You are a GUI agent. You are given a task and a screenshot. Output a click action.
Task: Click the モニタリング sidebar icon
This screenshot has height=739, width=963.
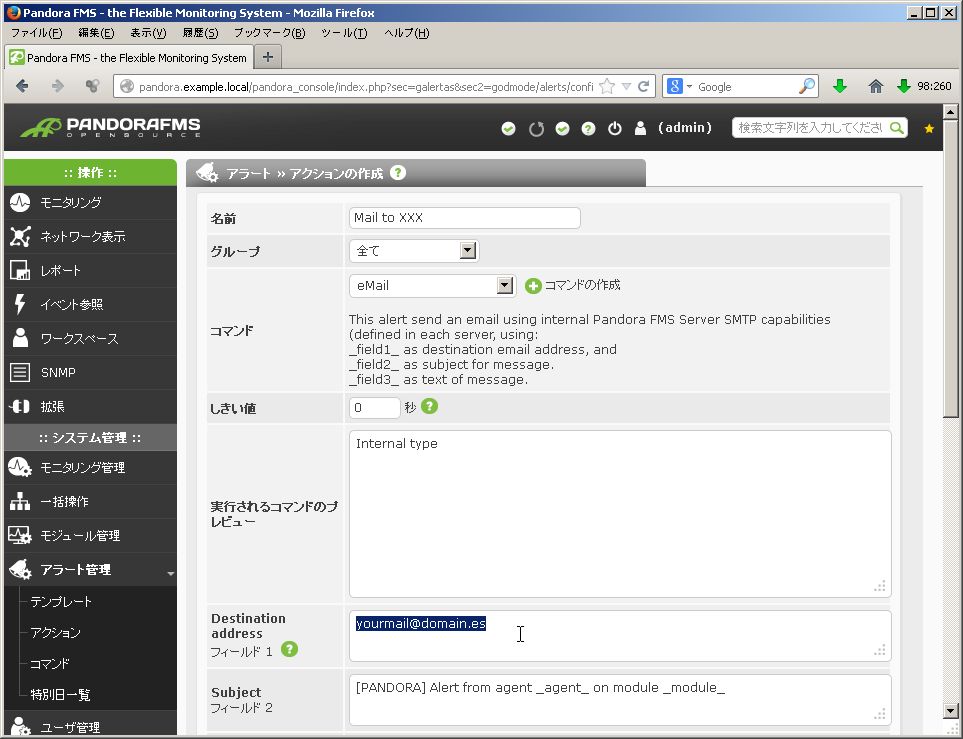coord(20,202)
